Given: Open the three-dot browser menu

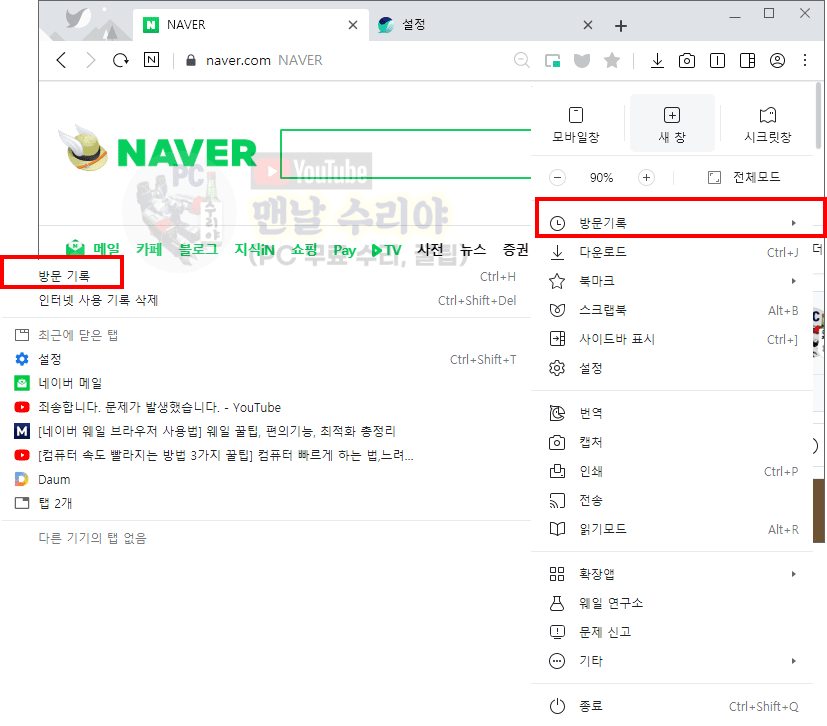Looking at the screenshot, I should [x=805, y=60].
